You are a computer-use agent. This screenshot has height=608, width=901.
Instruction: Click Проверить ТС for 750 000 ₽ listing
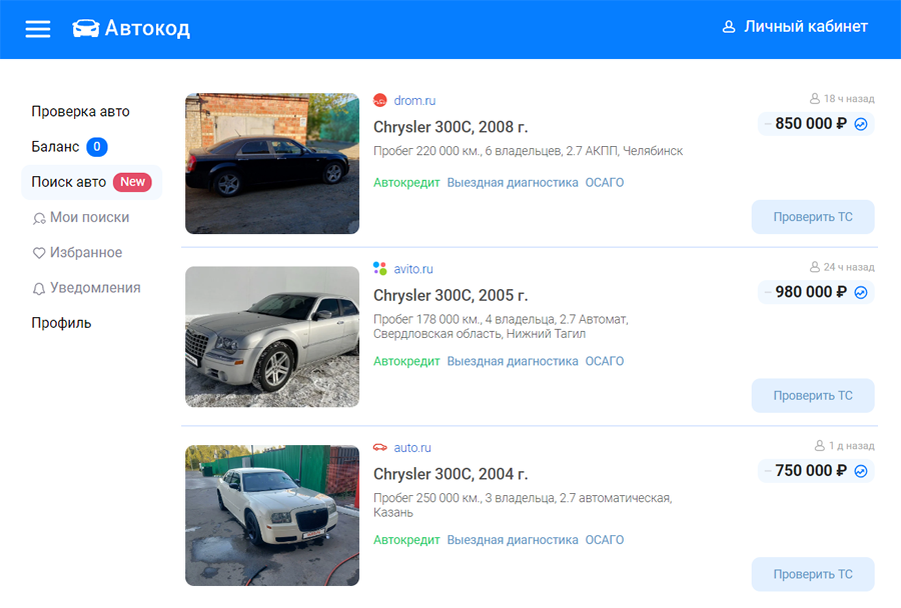813,575
